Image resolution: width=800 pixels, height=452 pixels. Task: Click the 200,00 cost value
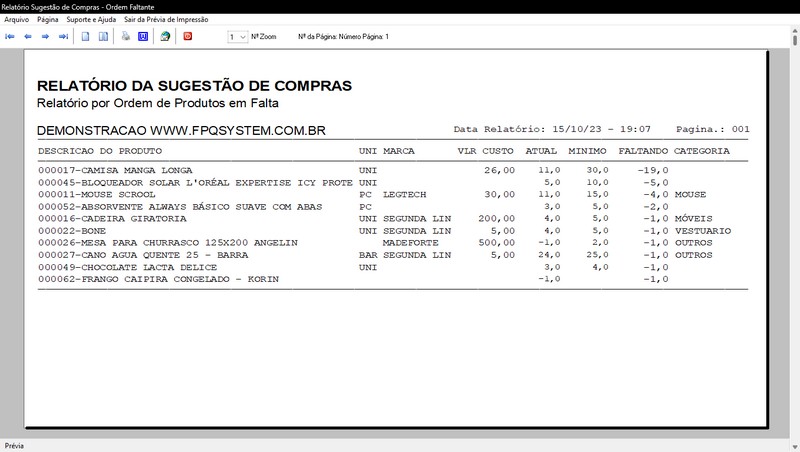pyautogui.click(x=496, y=219)
